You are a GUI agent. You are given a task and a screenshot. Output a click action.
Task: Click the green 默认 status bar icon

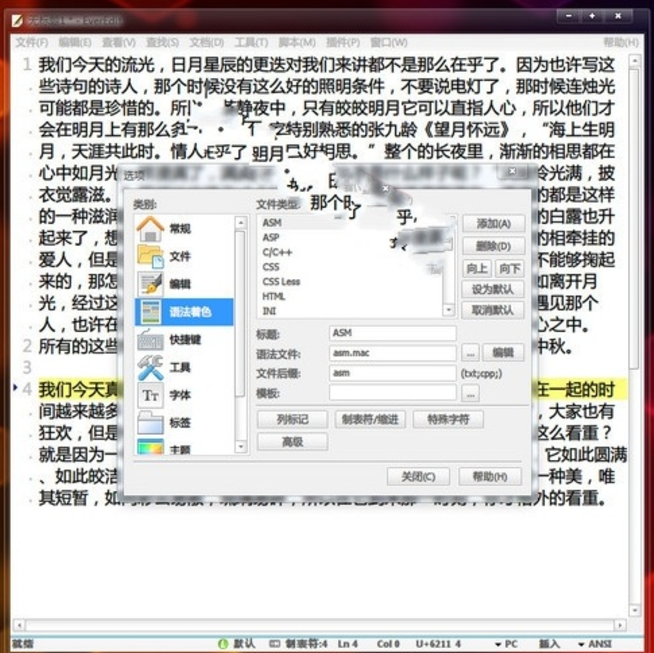[x=223, y=643]
